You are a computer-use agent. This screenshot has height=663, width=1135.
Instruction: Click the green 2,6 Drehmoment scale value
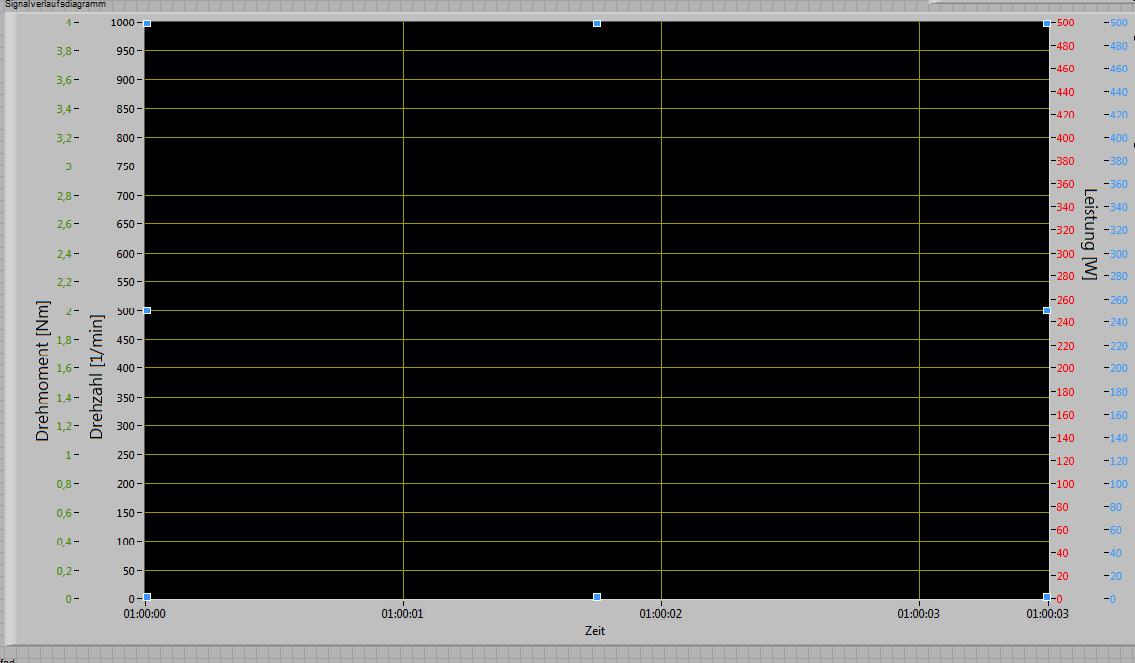coord(64,224)
